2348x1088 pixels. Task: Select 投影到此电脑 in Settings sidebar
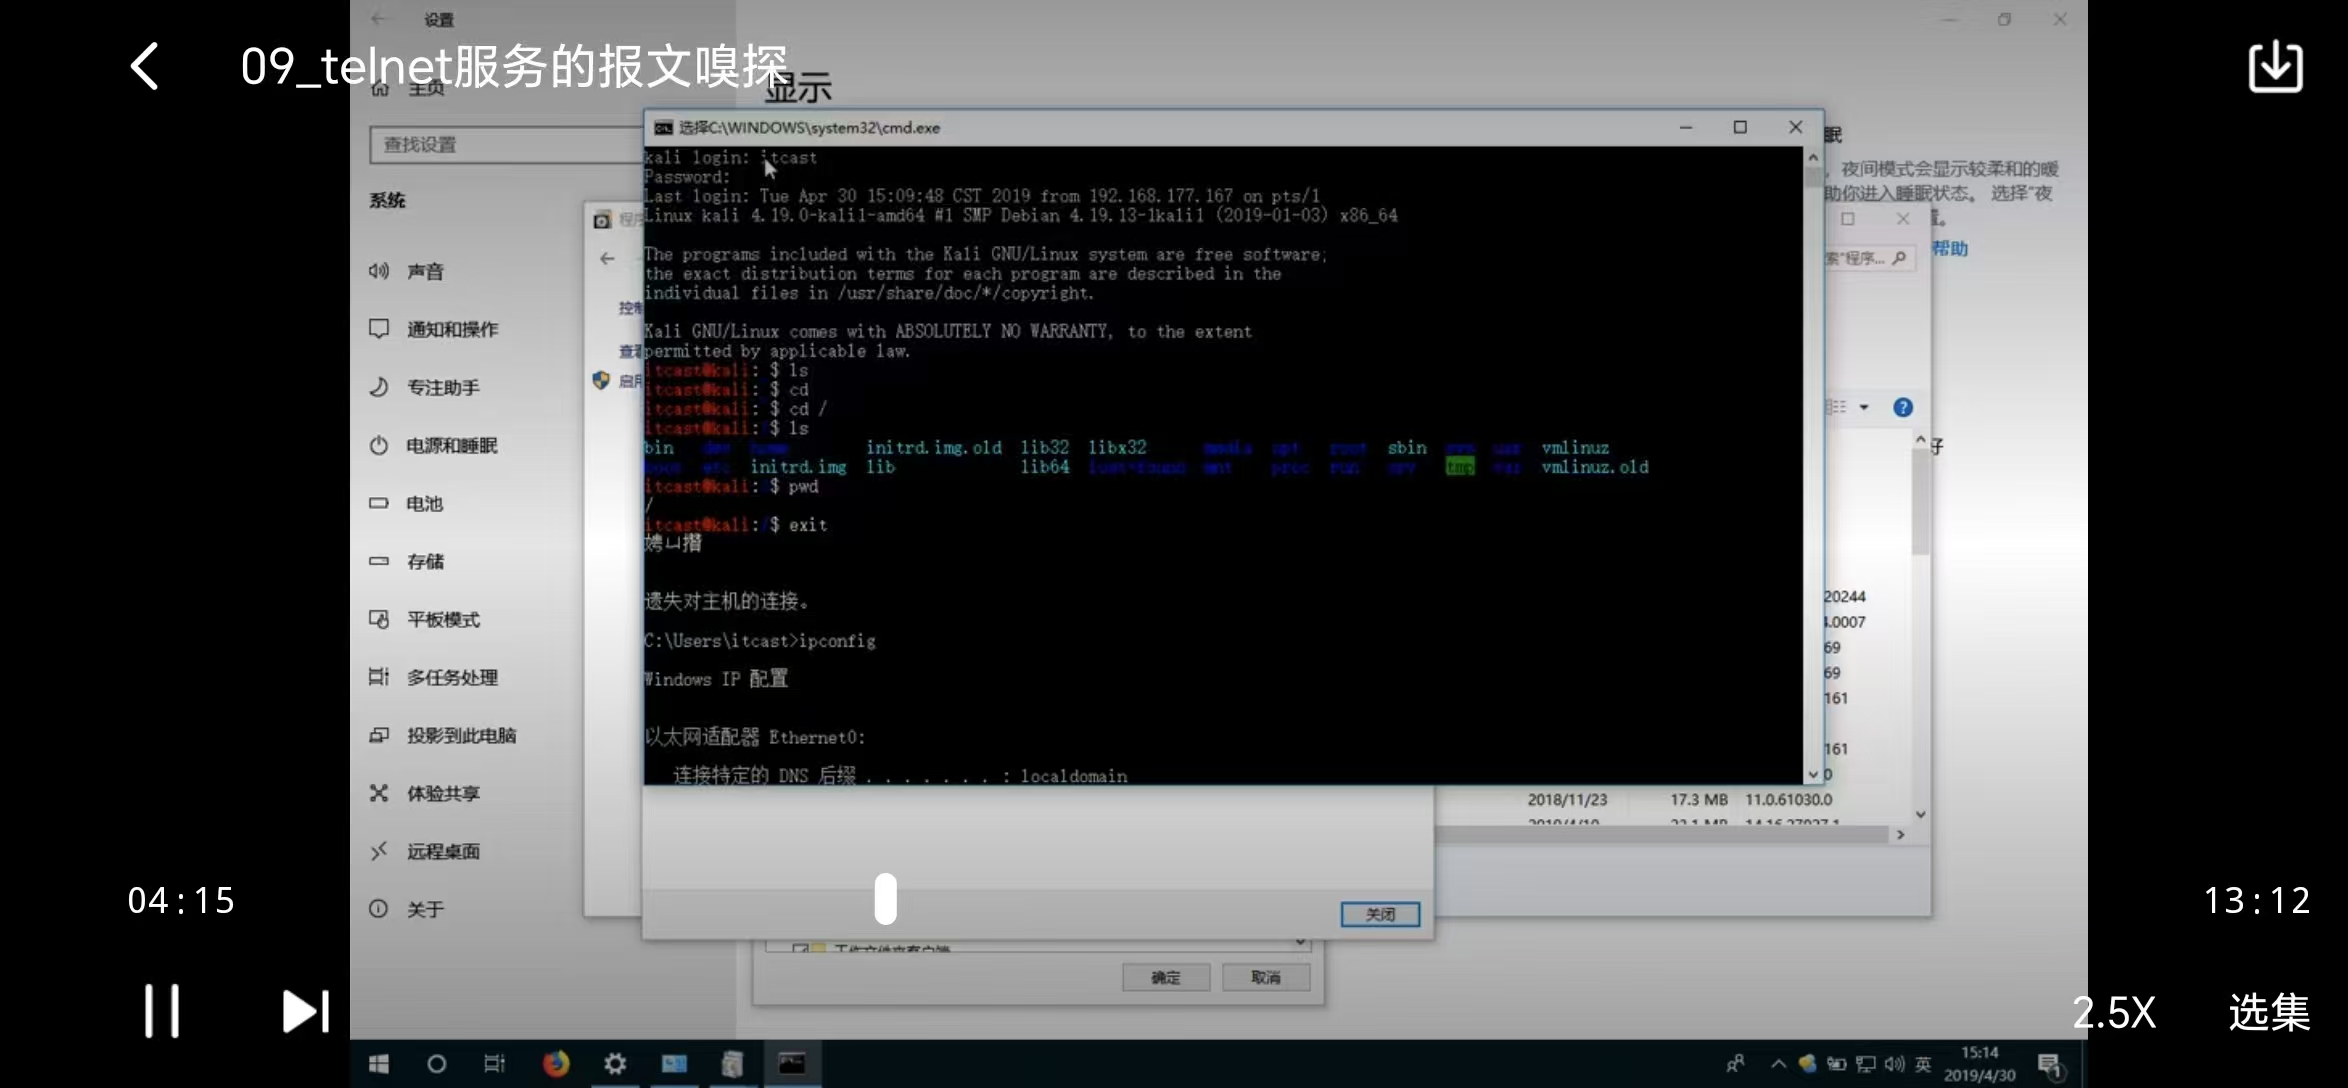point(461,735)
